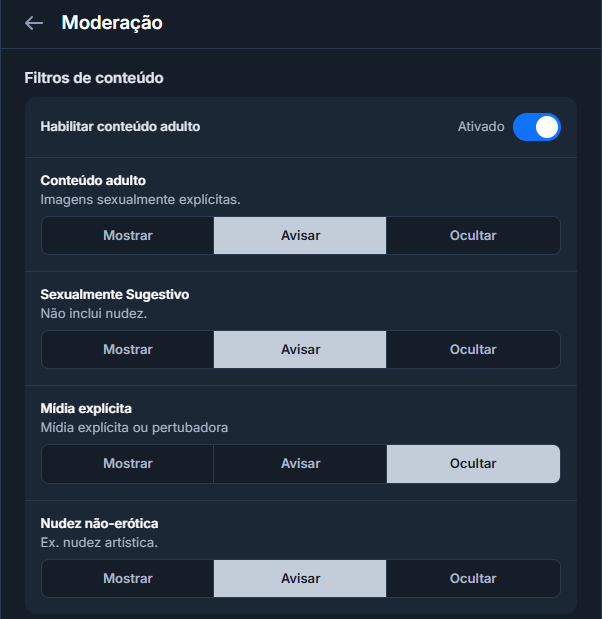Click the Filtros de conteúdo heading
The image size is (602, 619).
(94, 77)
